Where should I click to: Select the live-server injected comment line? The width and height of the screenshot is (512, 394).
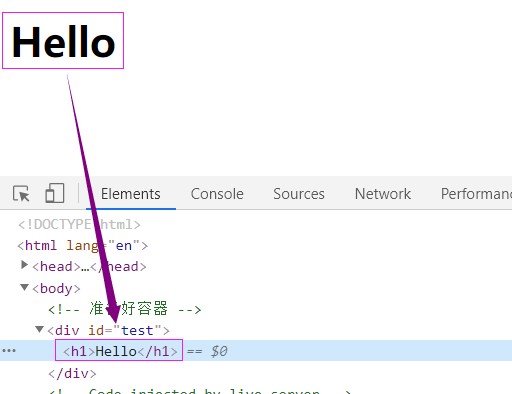[x=200, y=391]
